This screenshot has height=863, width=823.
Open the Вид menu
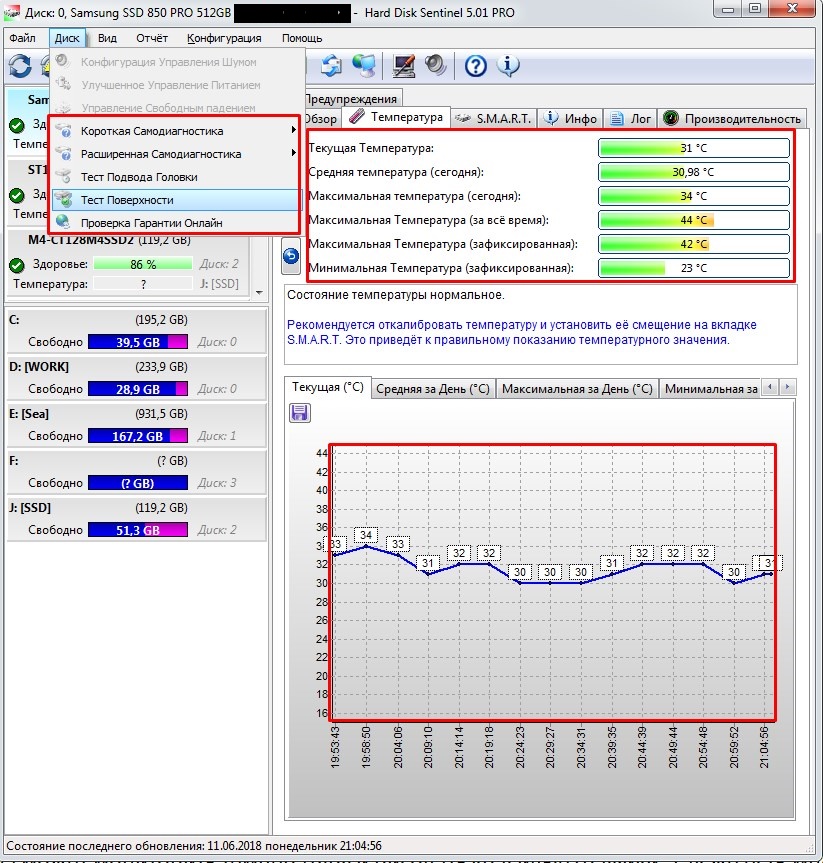[x=107, y=38]
